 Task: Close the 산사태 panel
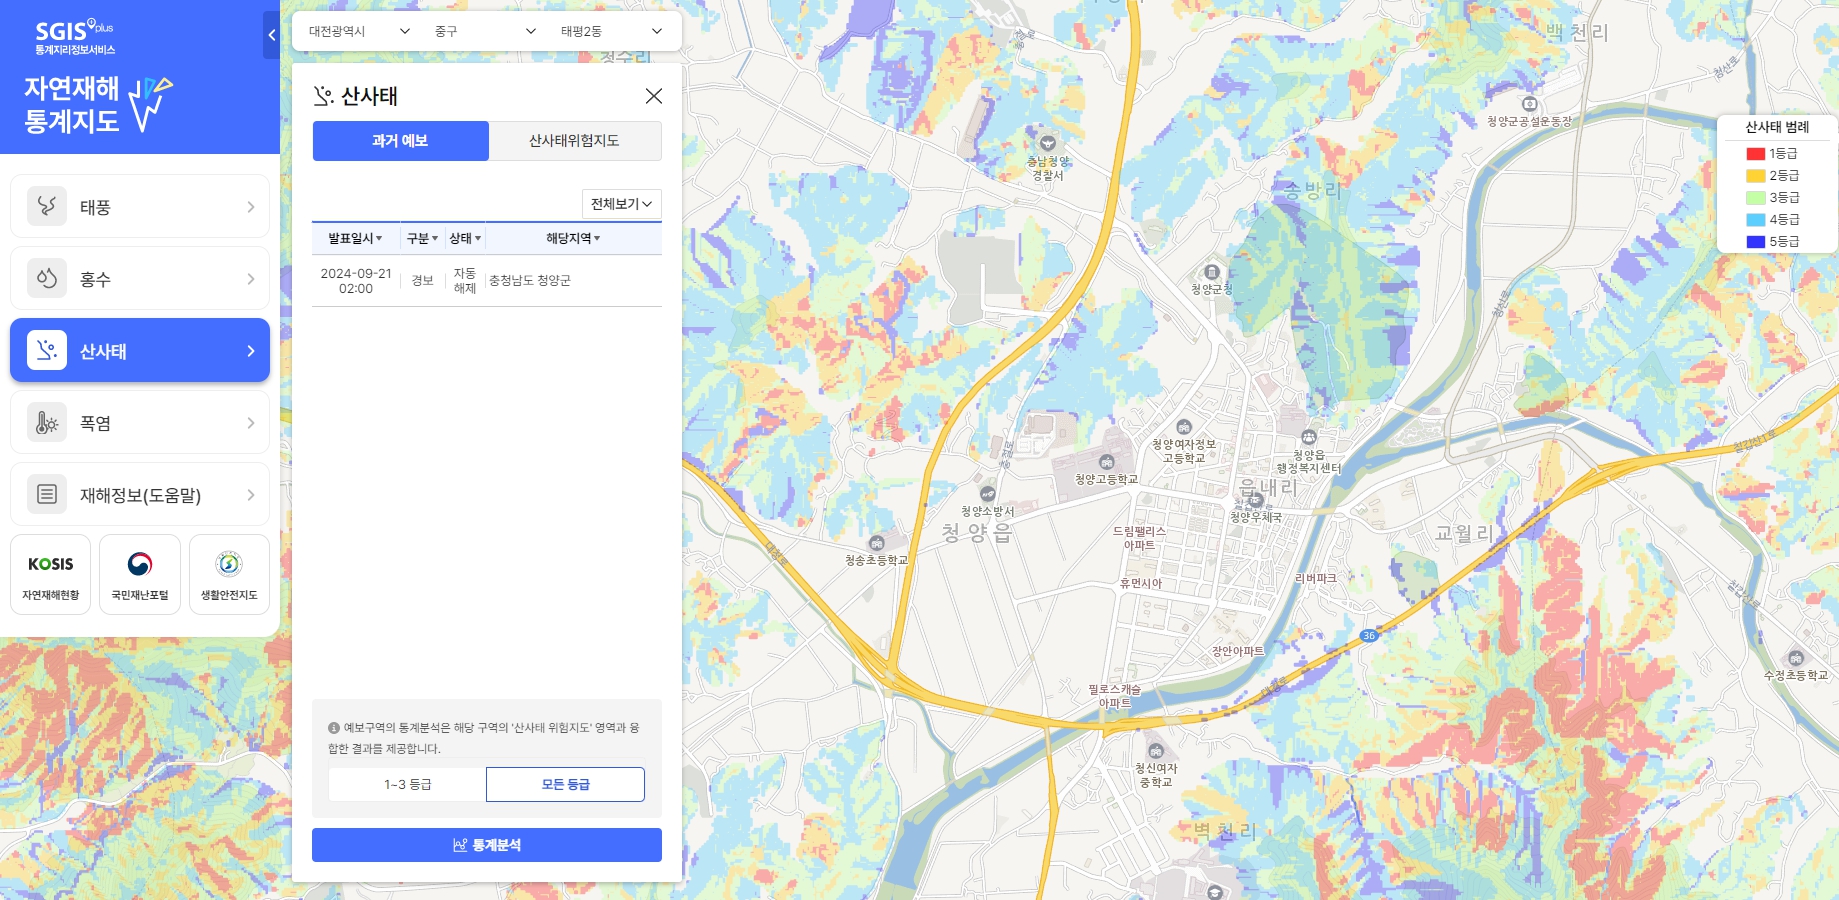pos(654,96)
